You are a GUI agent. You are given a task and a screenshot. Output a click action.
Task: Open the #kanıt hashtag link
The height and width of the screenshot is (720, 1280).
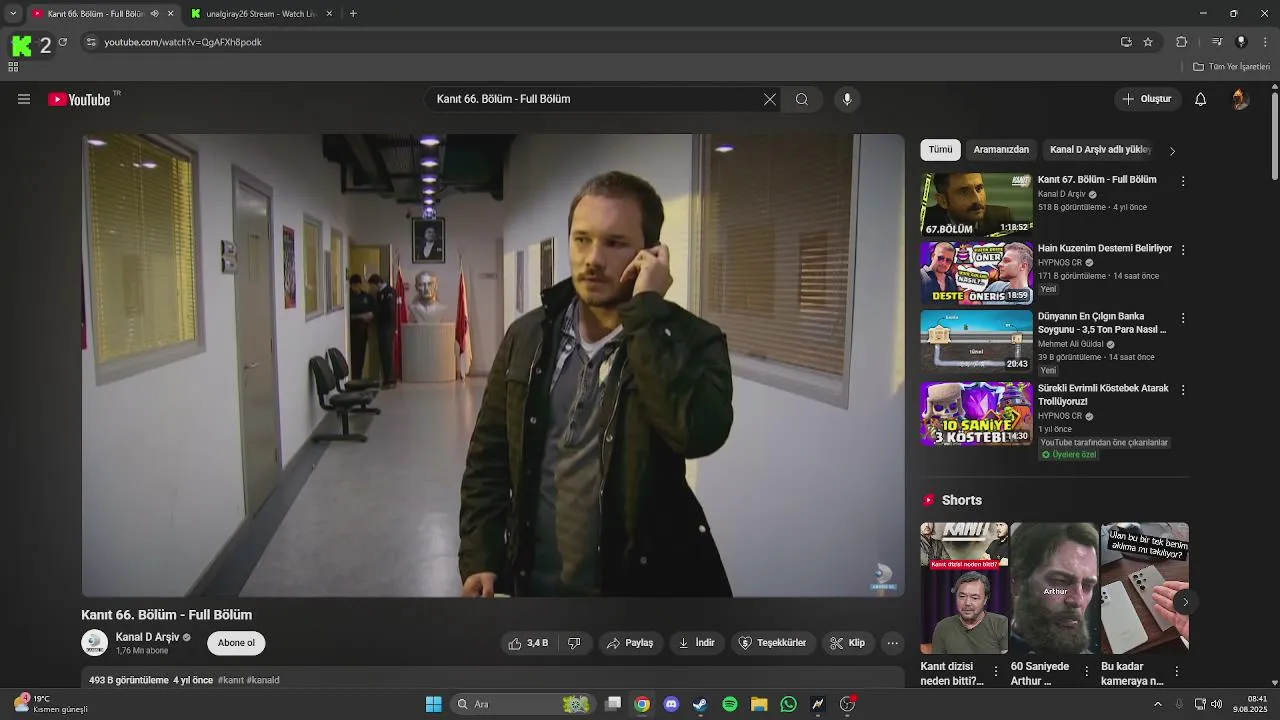[230, 680]
